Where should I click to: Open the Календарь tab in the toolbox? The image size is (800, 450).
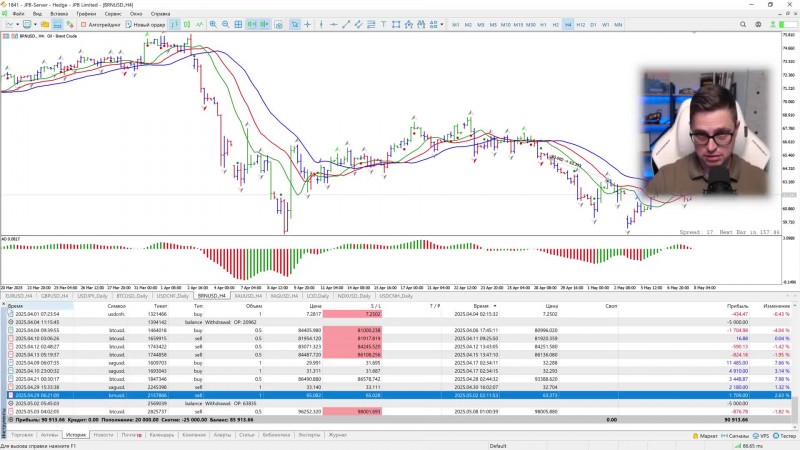click(162, 435)
